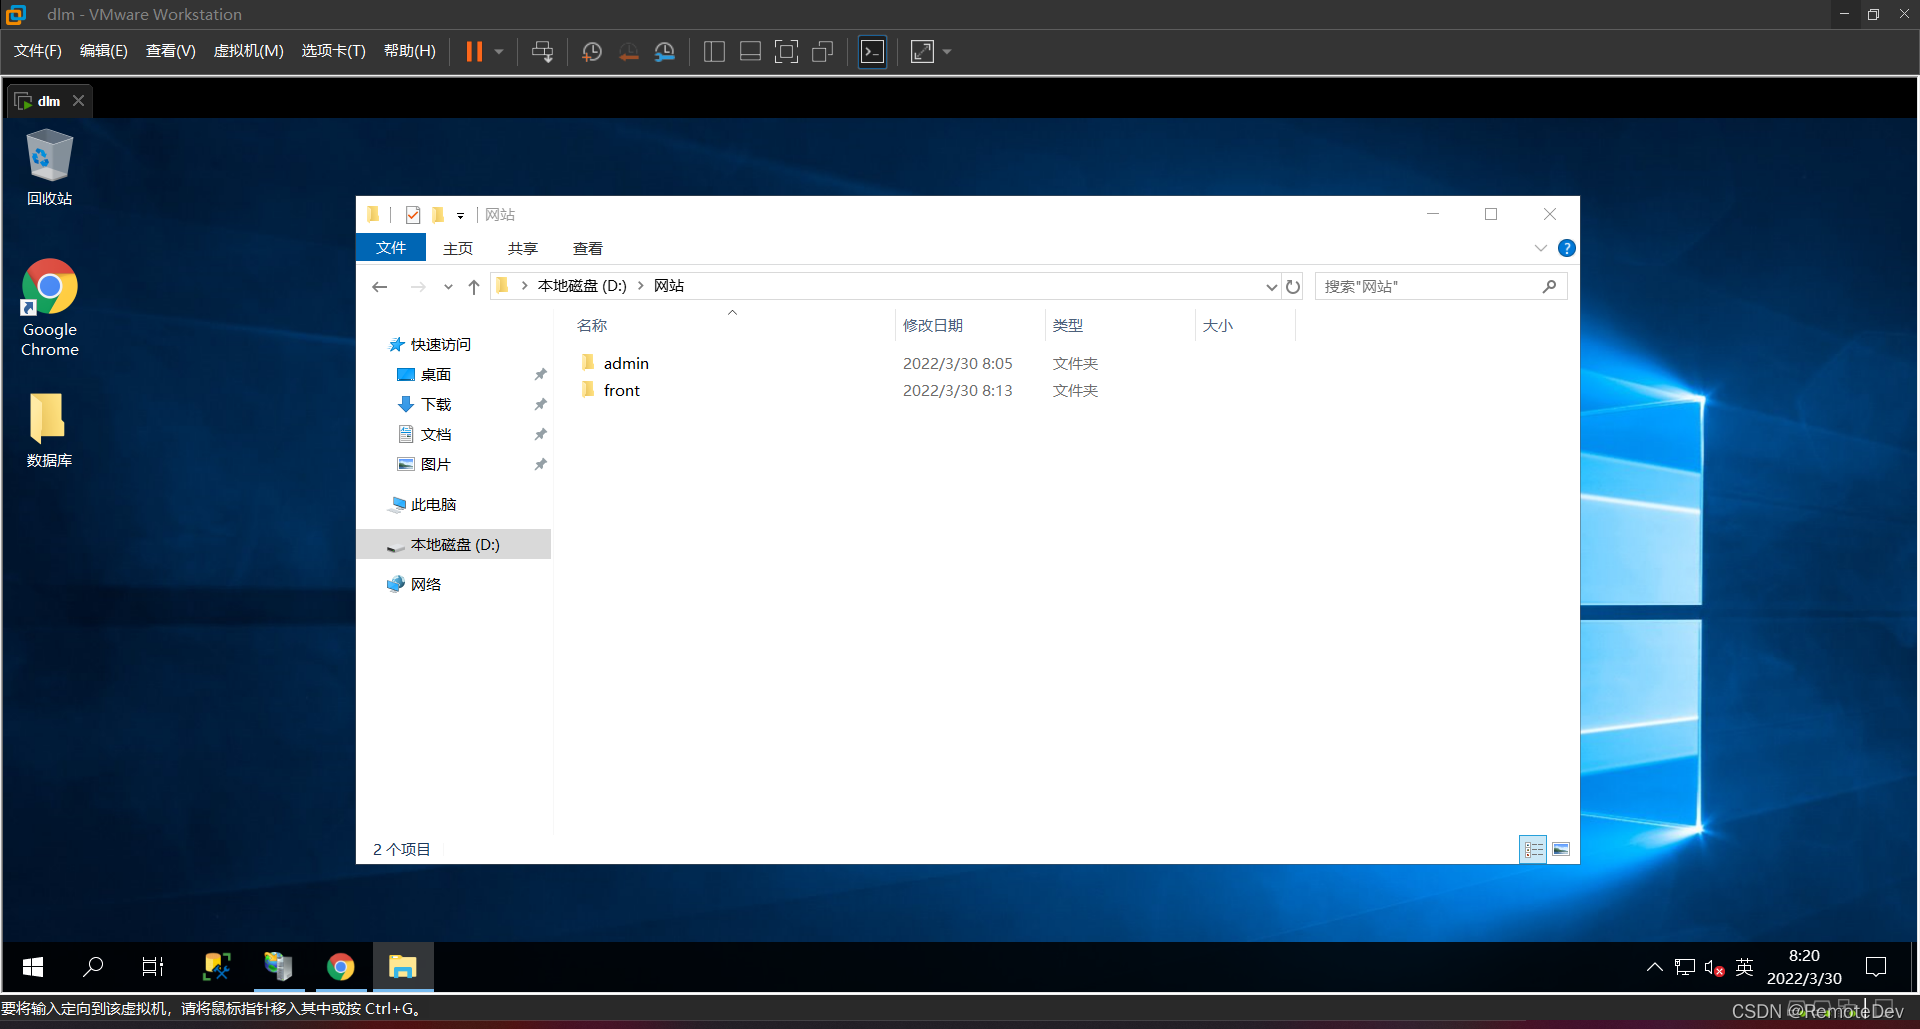Open the Explorer 文件 ribbon tab
This screenshot has height=1029, width=1920.
pyautogui.click(x=391, y=248)
